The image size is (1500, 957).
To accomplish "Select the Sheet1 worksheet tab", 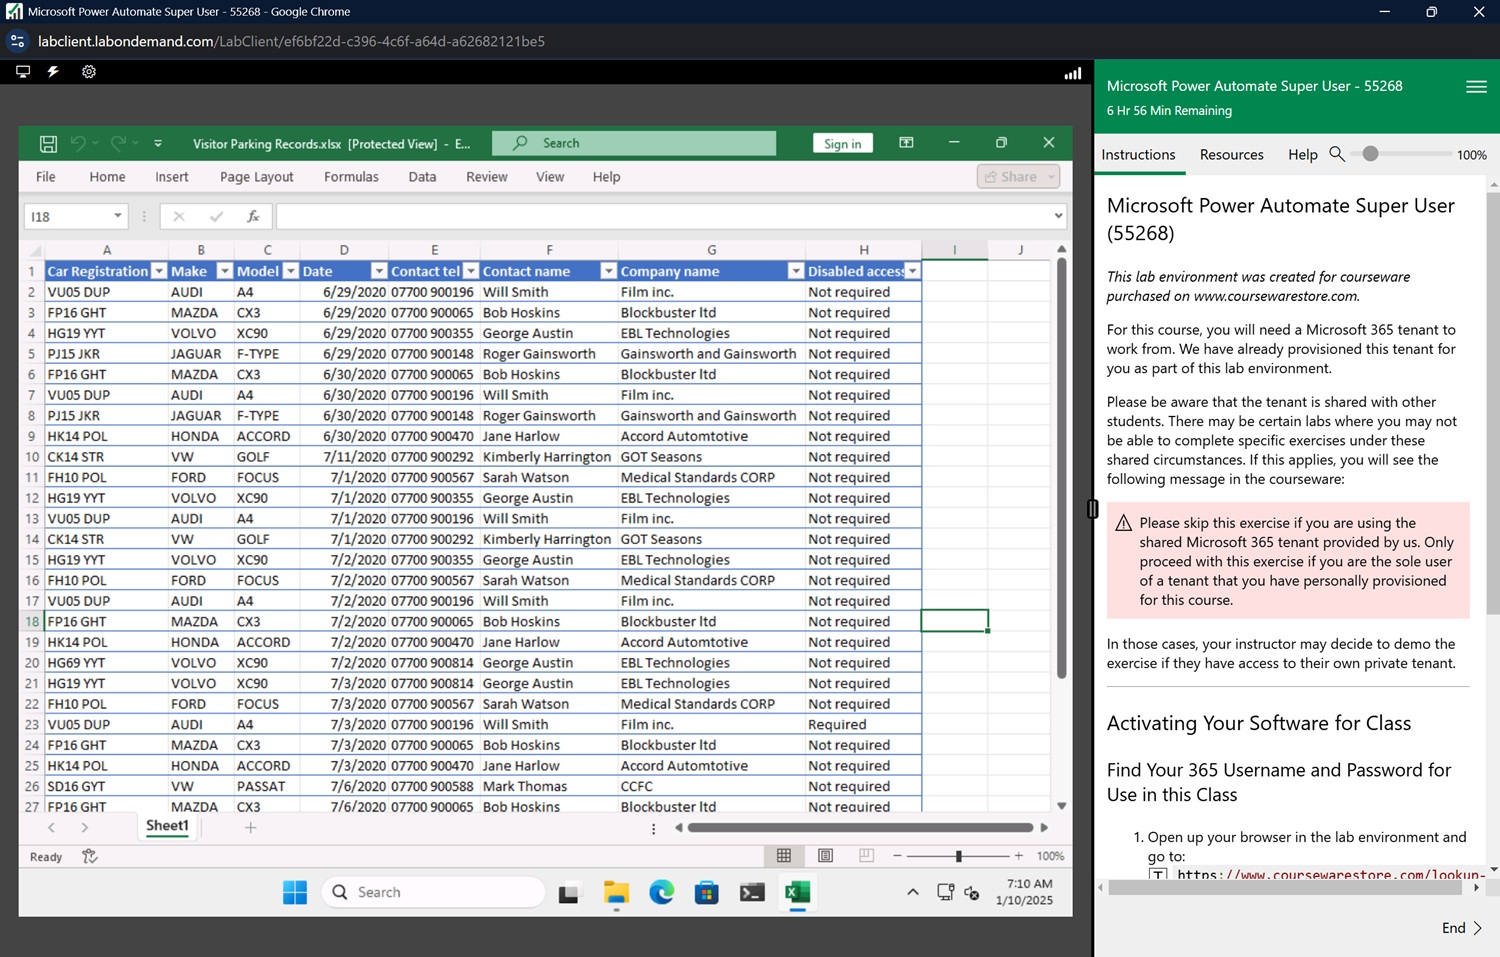I will (x=167, y=826).
